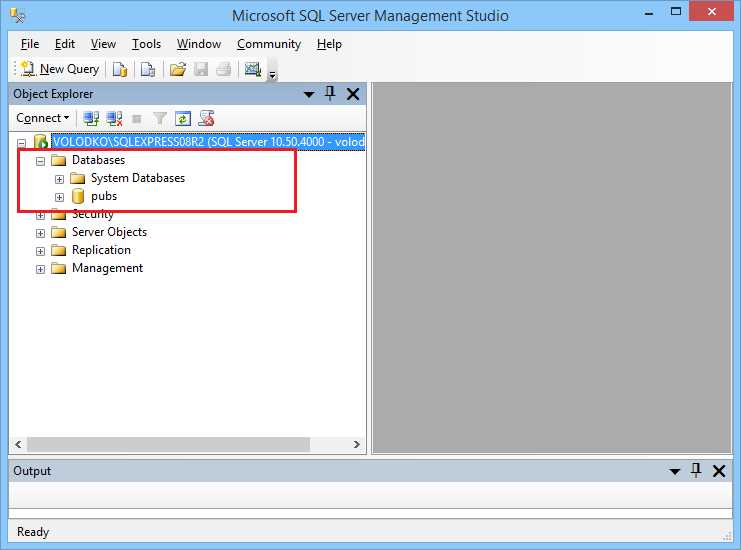Click the Stop square icon in Object Explorer
This screenshot has width=741, height=550.
click(x=137, y=119)
